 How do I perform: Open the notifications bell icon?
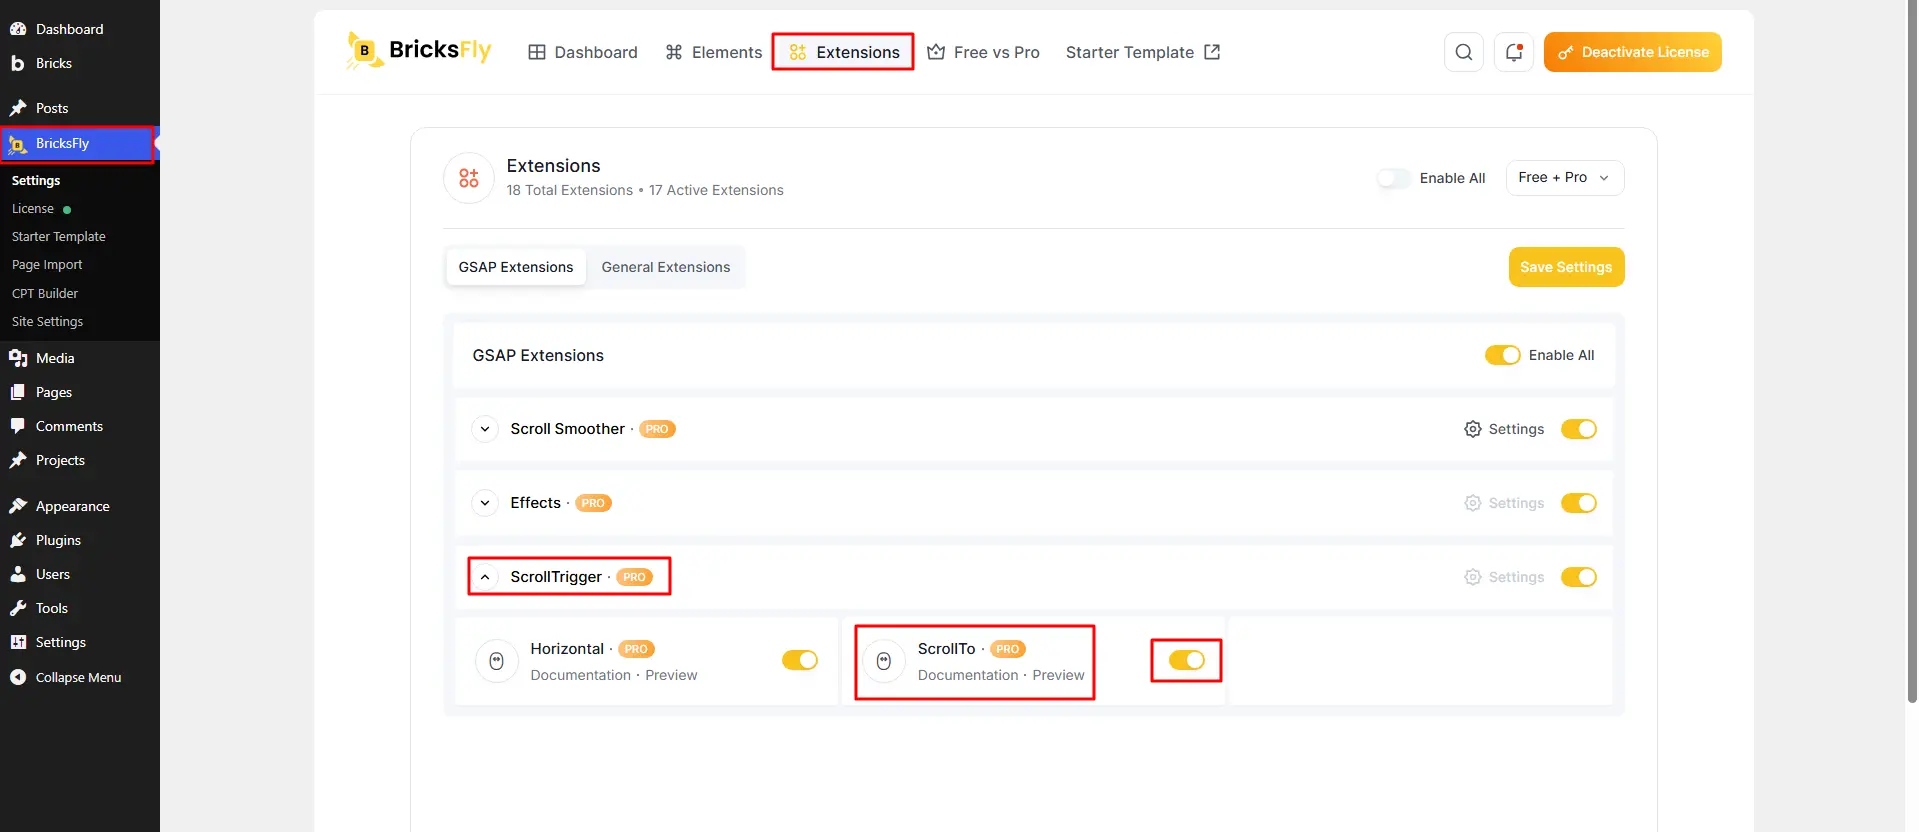1513,52
